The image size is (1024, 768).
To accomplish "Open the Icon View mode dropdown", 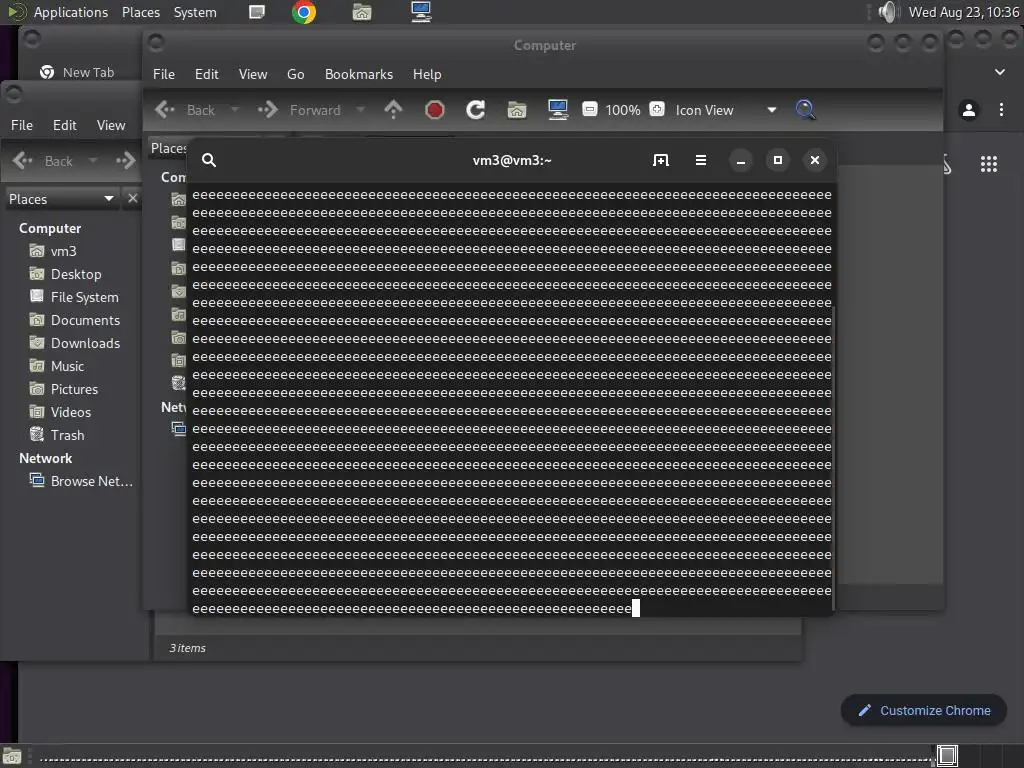I will click(x=726, y=110).
